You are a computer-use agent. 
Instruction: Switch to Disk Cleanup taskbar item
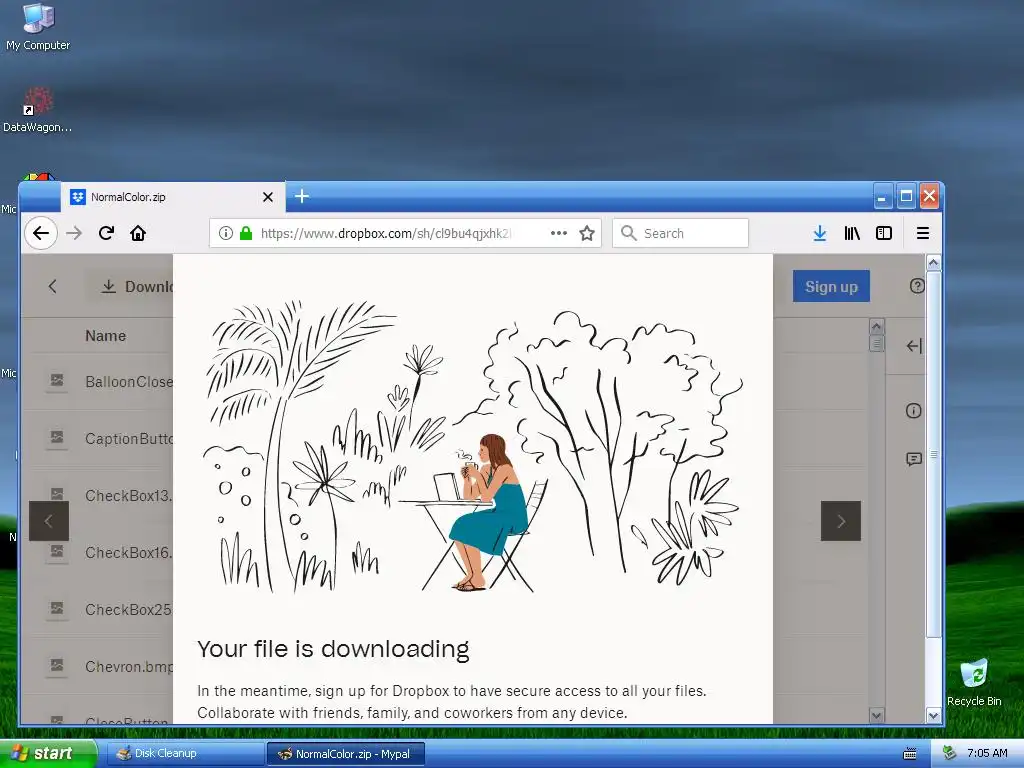point(185,753)
